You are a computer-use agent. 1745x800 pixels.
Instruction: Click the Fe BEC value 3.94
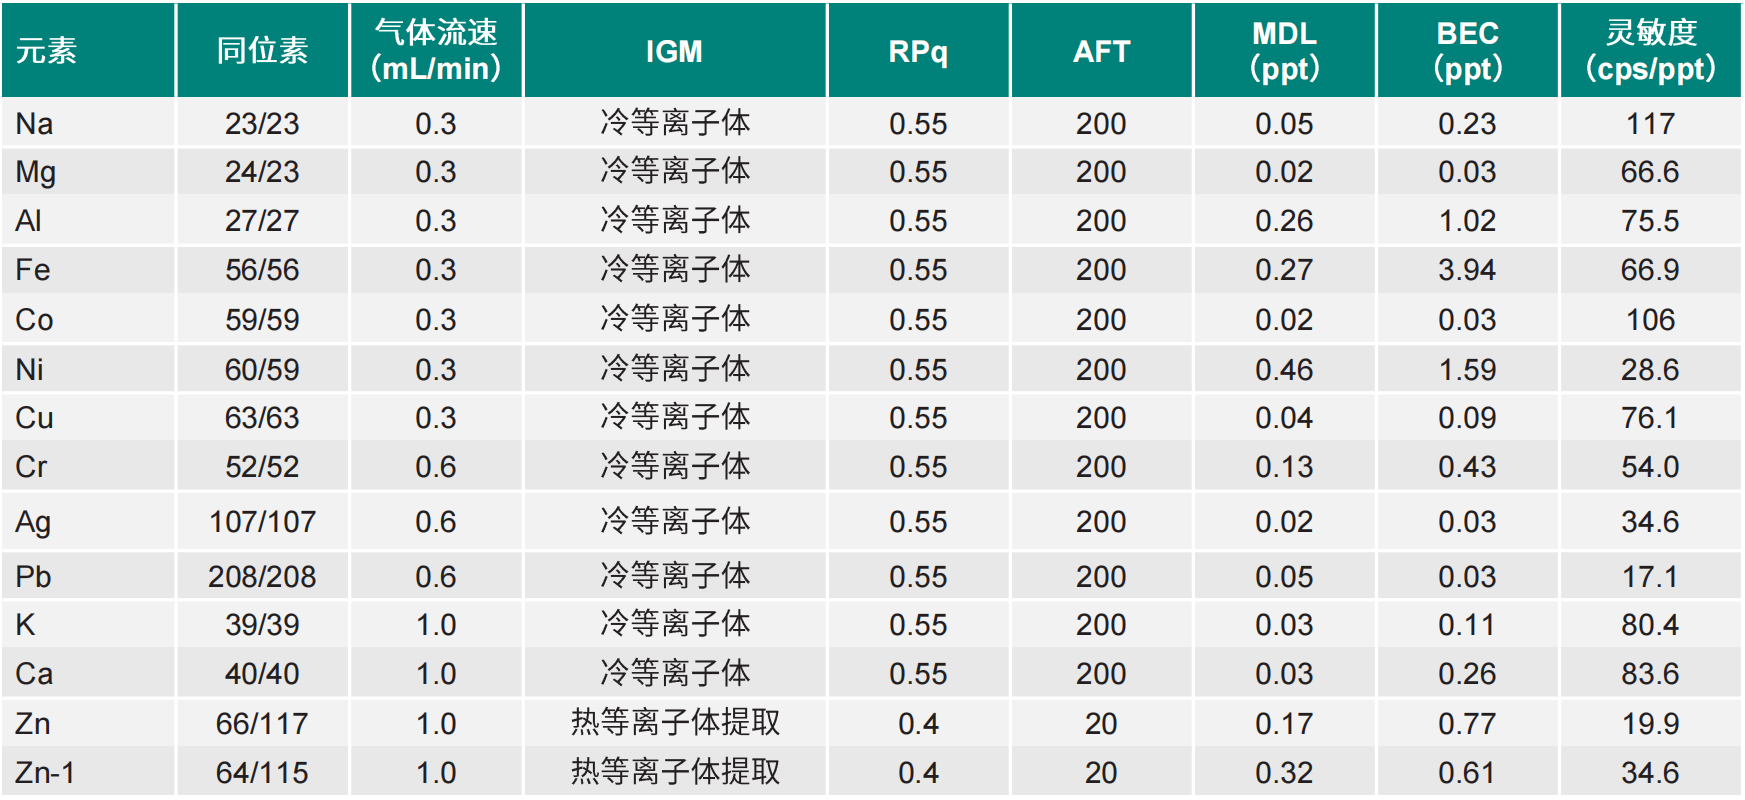click(1467, 270)
